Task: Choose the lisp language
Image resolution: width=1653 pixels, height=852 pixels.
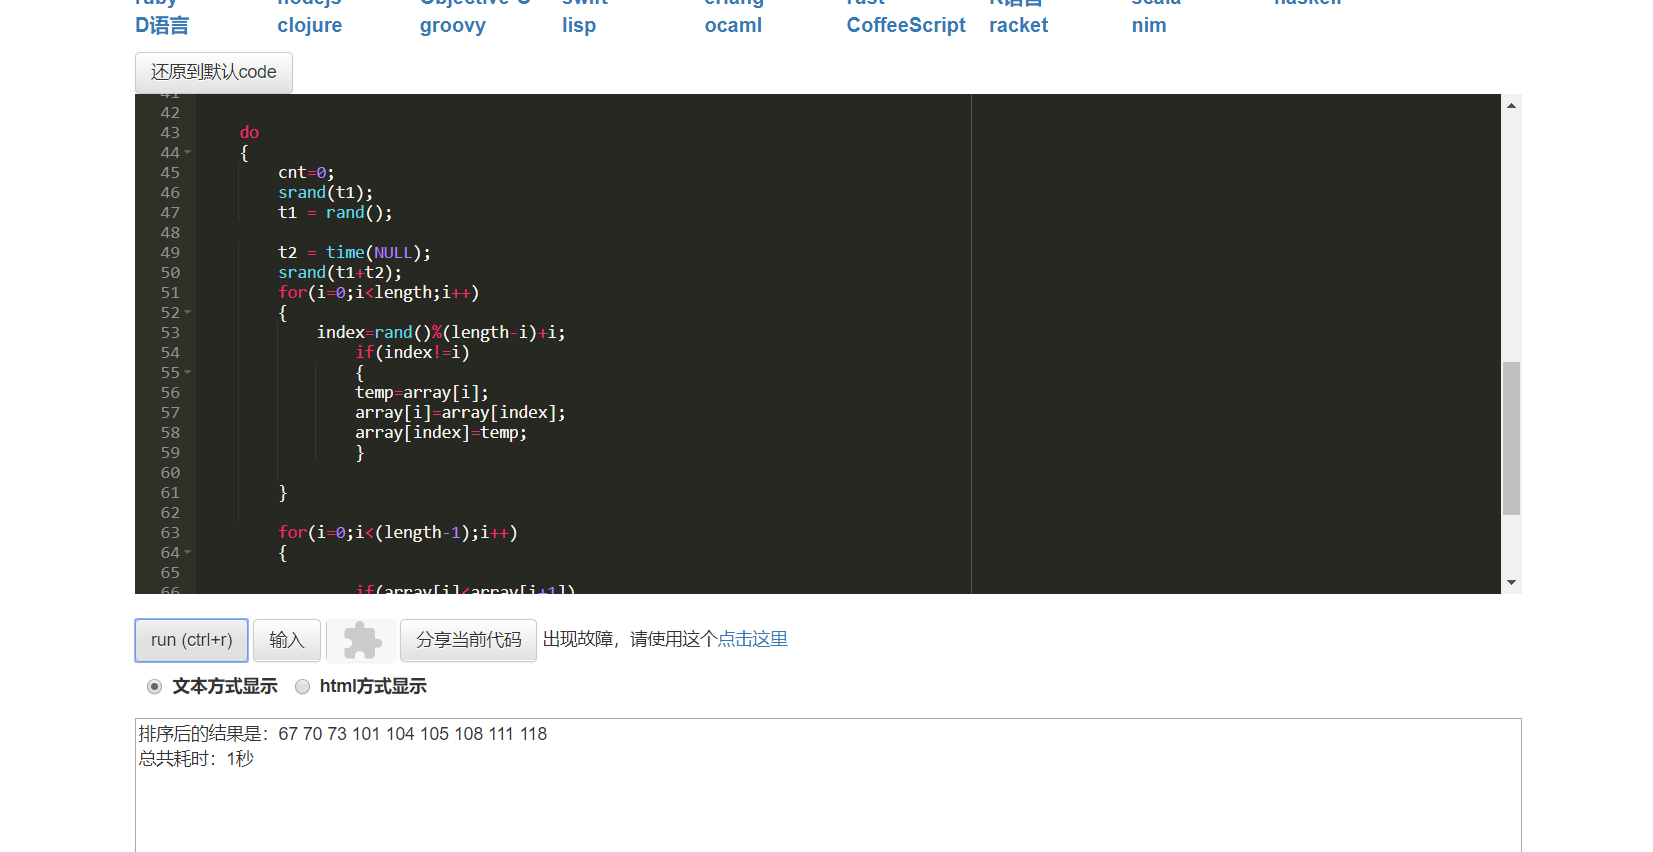Action: (579, 25)
